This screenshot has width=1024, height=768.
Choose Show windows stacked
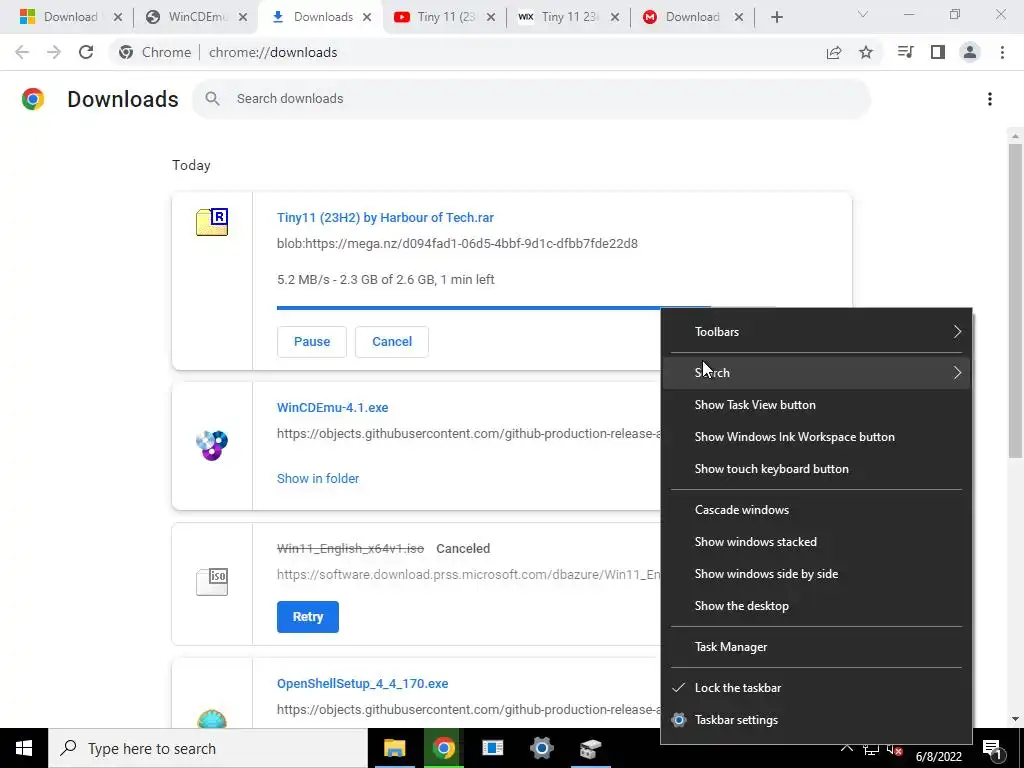click(817, 542)
